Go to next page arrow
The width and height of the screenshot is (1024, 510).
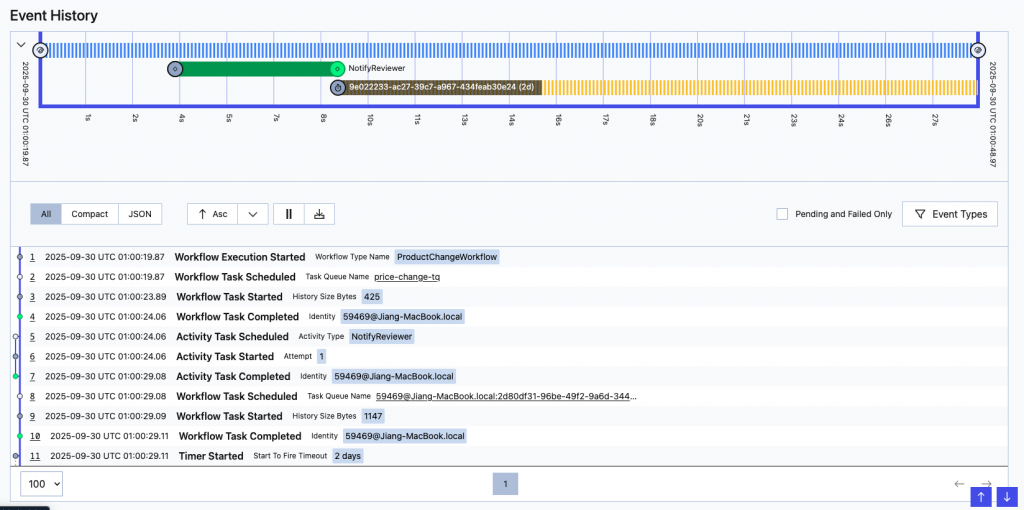coord(986,483)
